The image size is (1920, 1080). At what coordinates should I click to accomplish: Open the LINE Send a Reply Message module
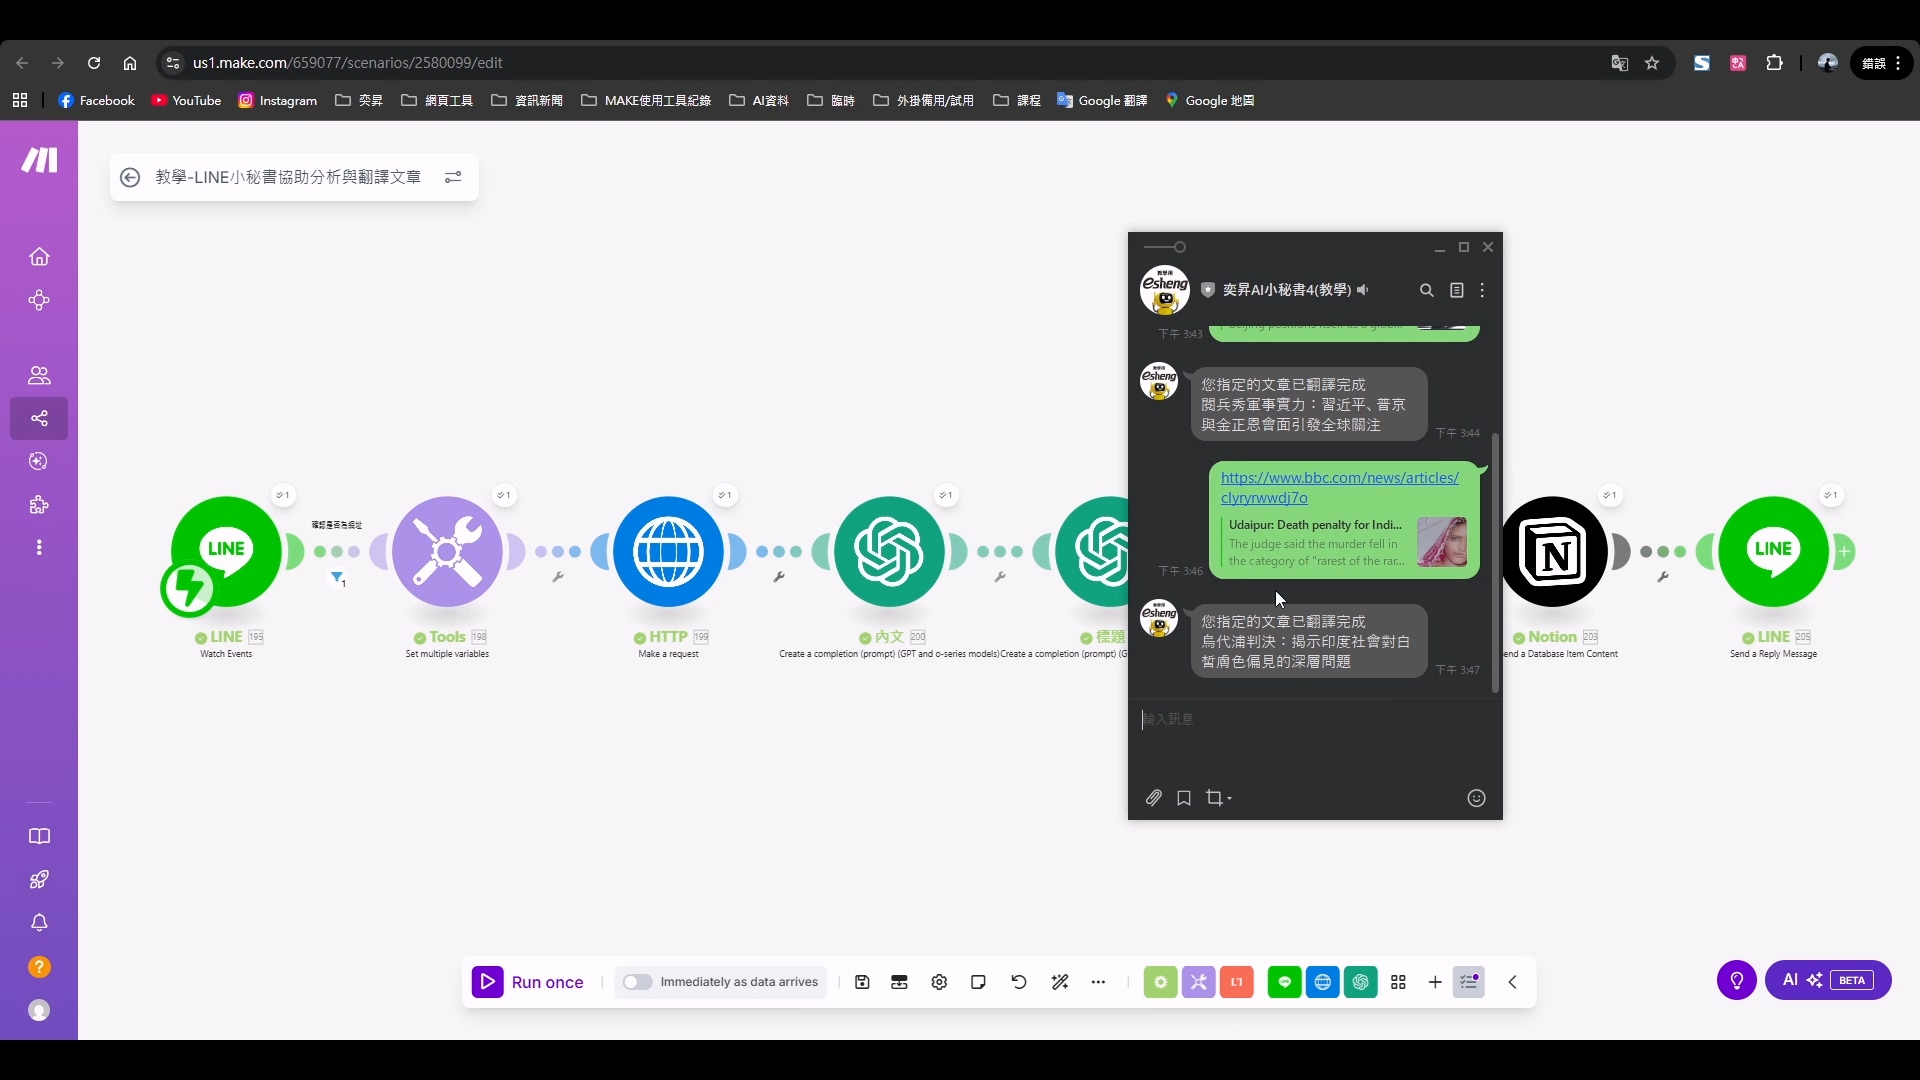(x=1774, y=551)
